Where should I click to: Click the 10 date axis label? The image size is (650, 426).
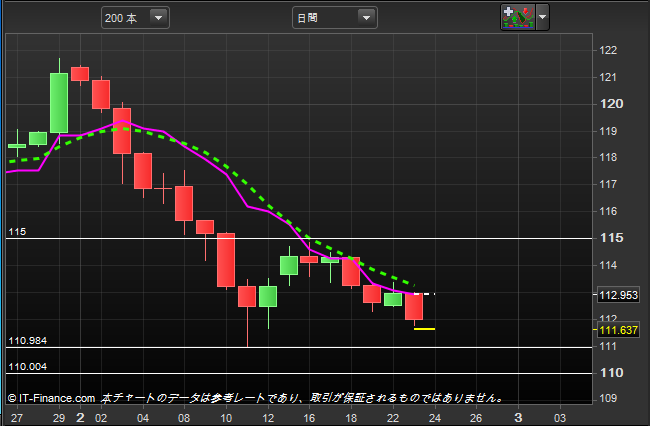click(x=226, y=418)
